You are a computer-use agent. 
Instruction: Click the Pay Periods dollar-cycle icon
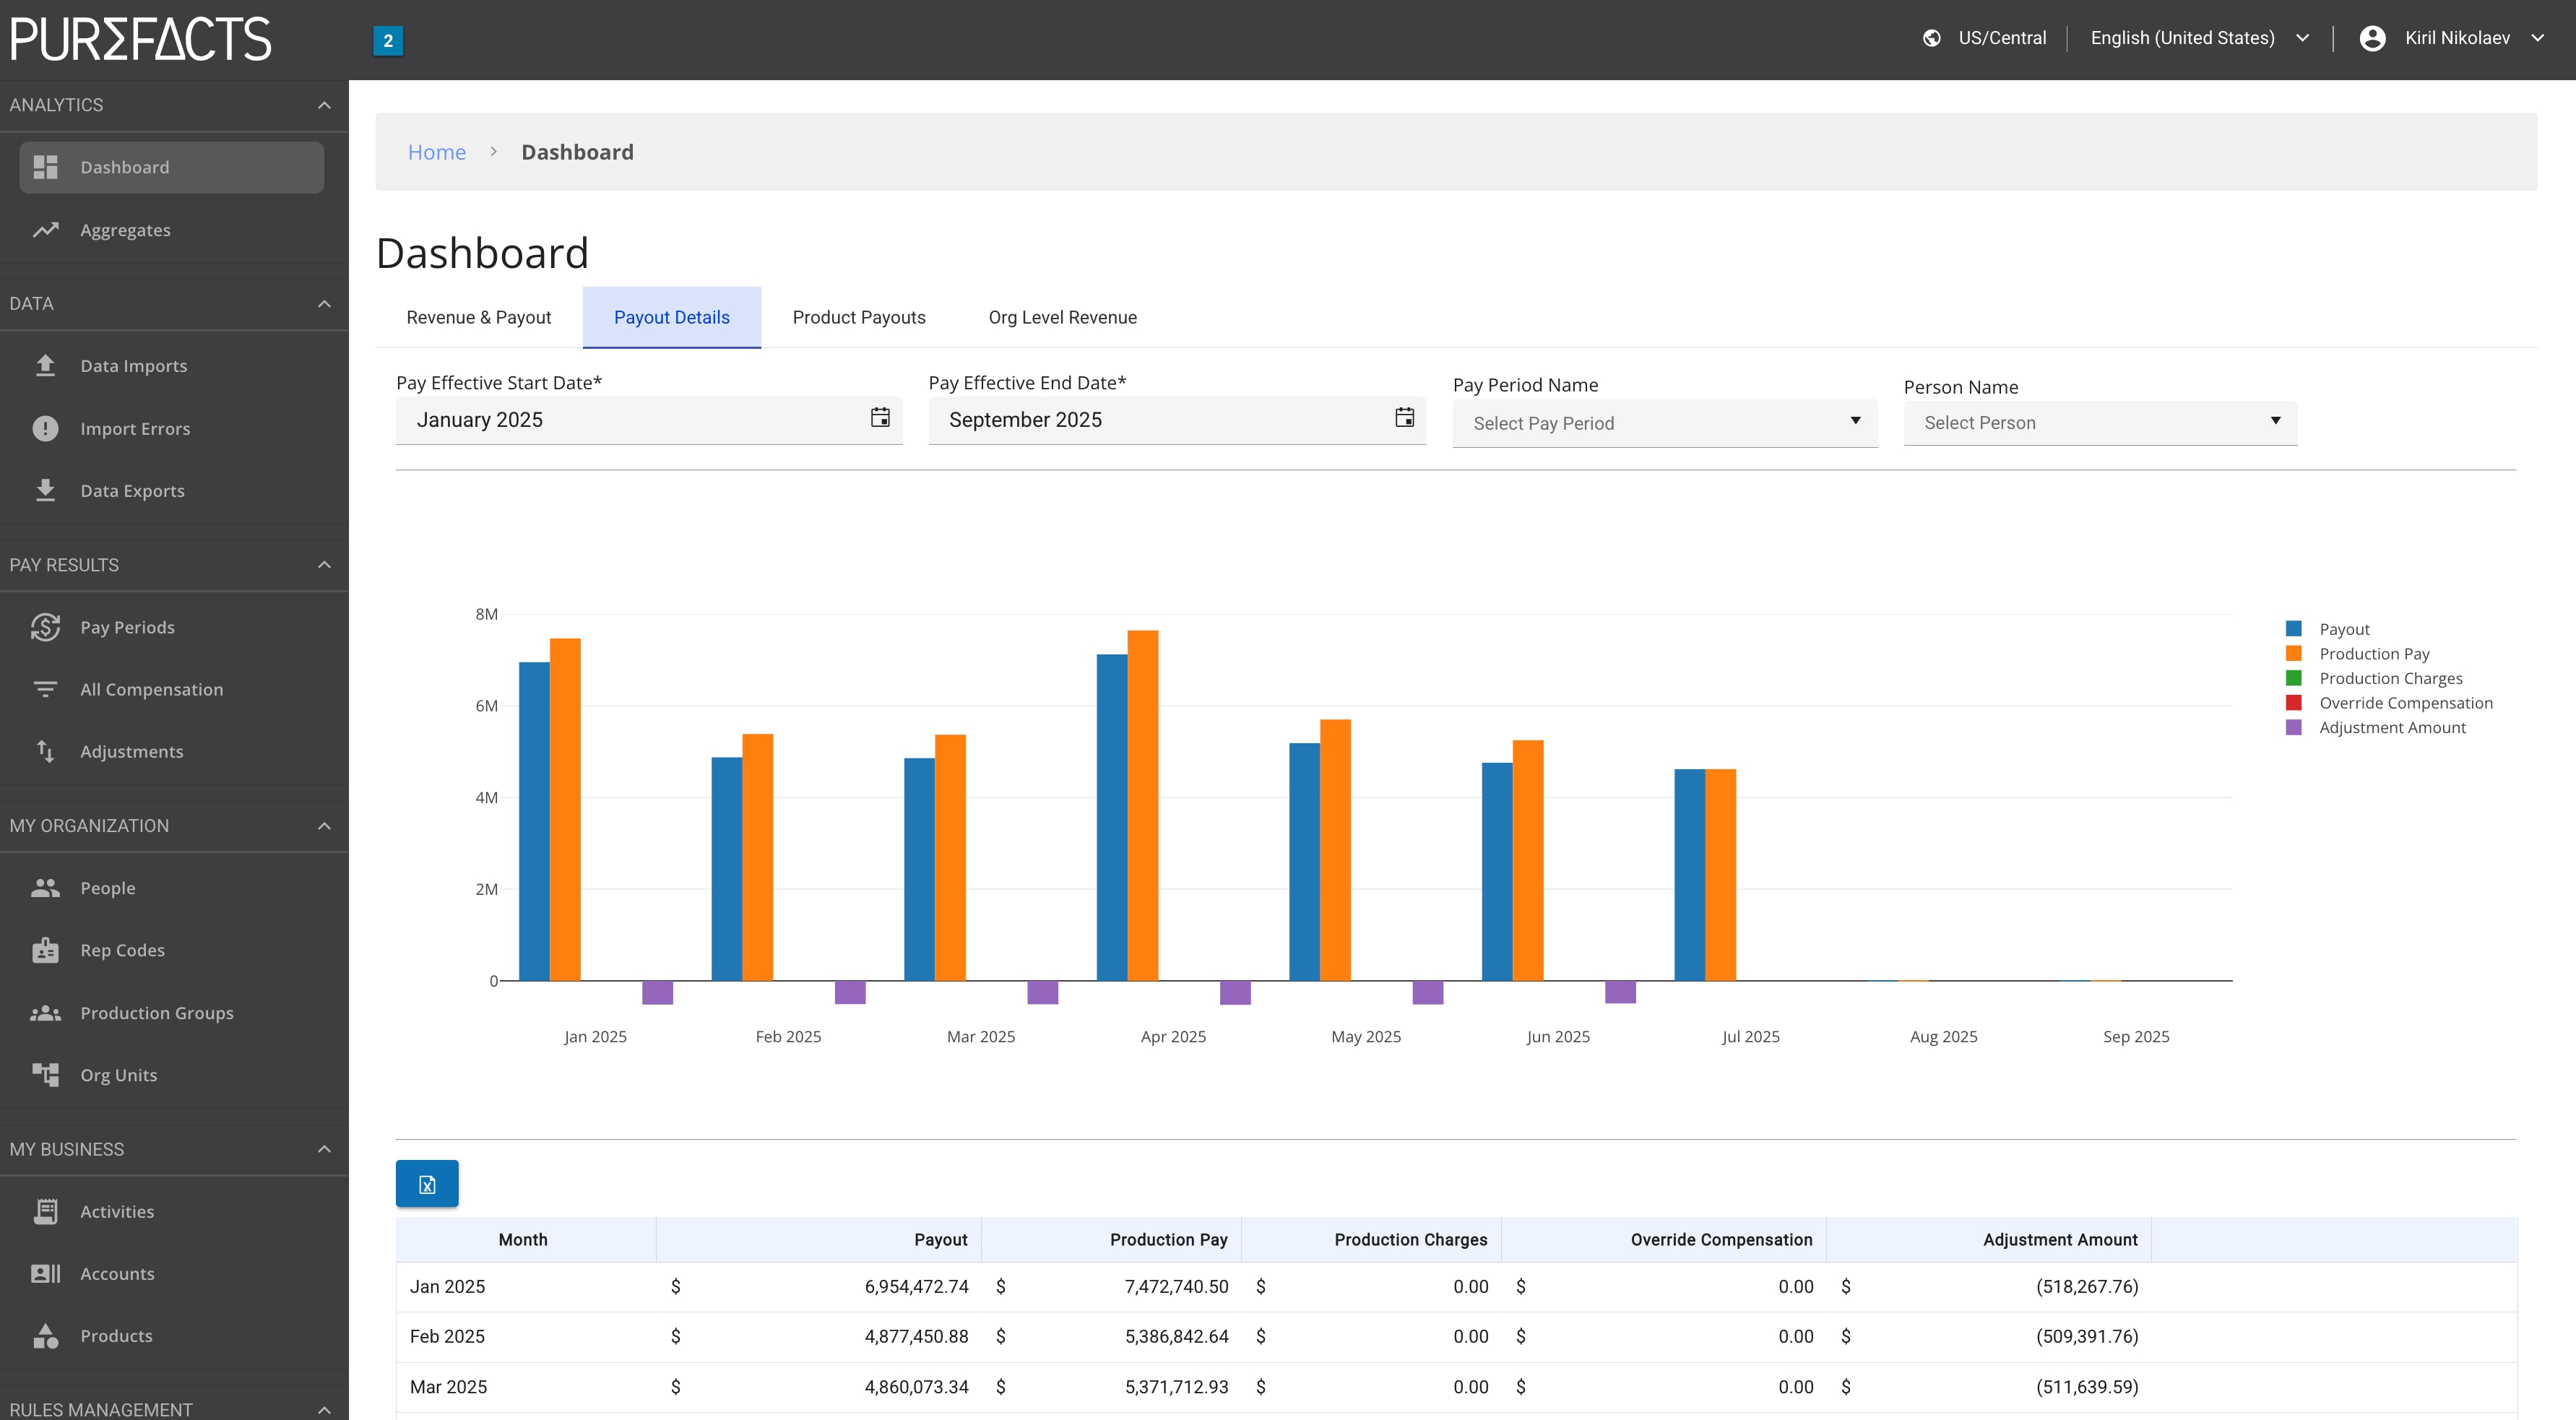tap(45, 627)
